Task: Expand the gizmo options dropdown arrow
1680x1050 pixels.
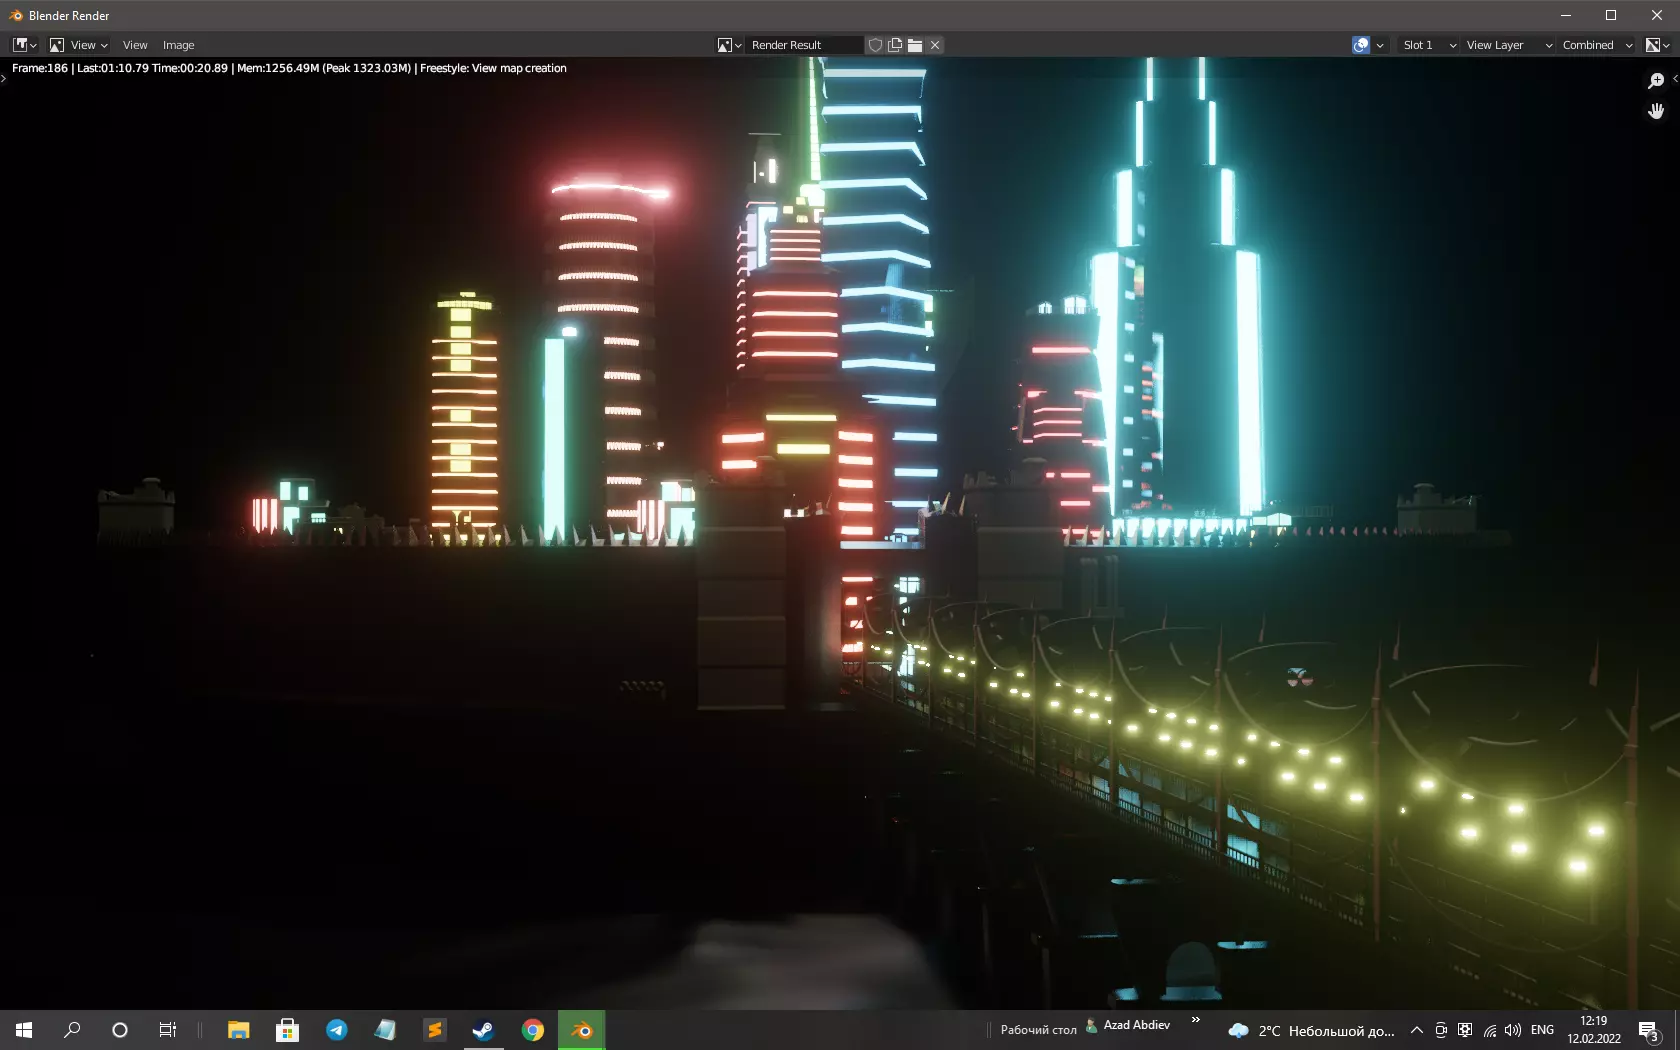Action: coord(1380,45)
